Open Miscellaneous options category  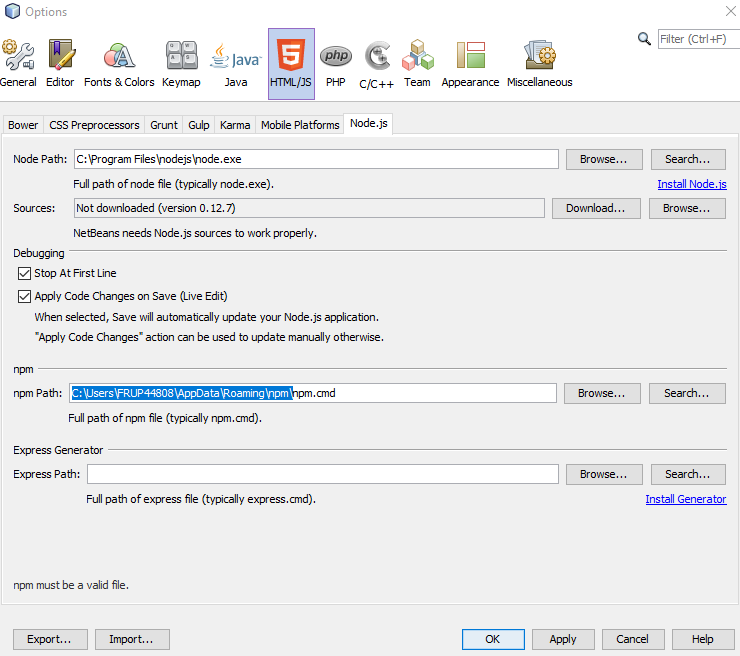tap(540, 64)
